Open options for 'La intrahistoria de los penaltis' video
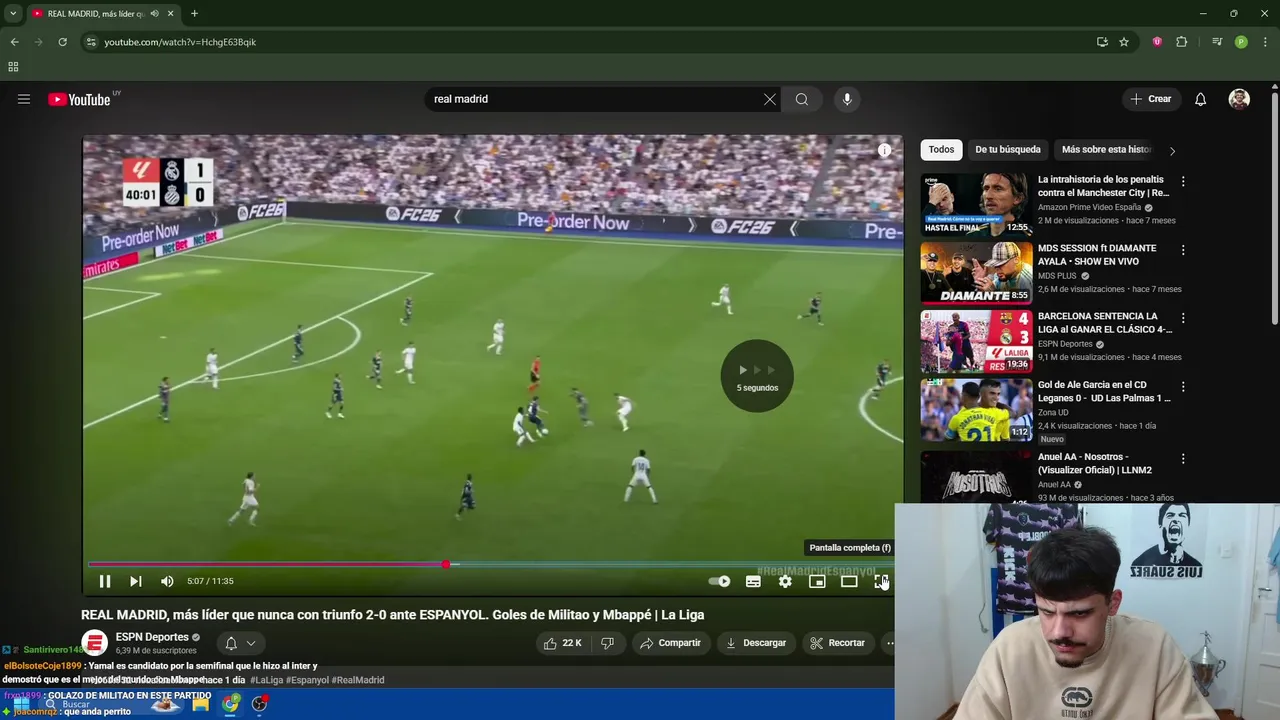The height and width of the screenshot is (720, 1280). click(1183, 182)
